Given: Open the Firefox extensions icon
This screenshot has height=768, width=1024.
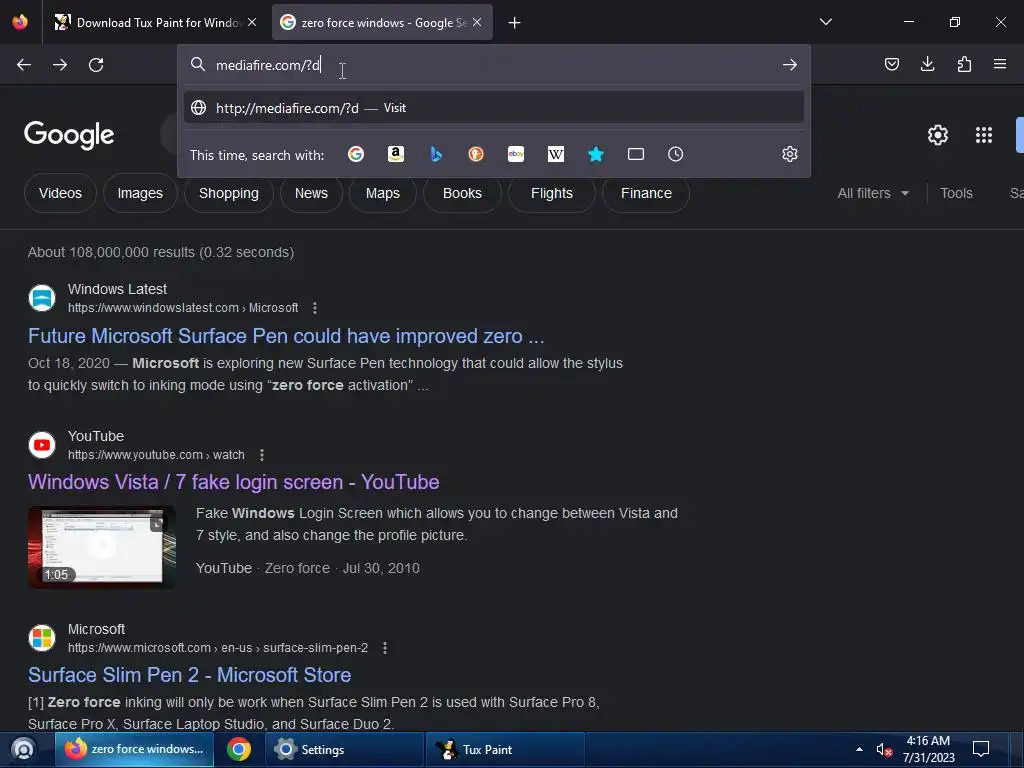Looking at the screenshot, I should coord(964,64).
